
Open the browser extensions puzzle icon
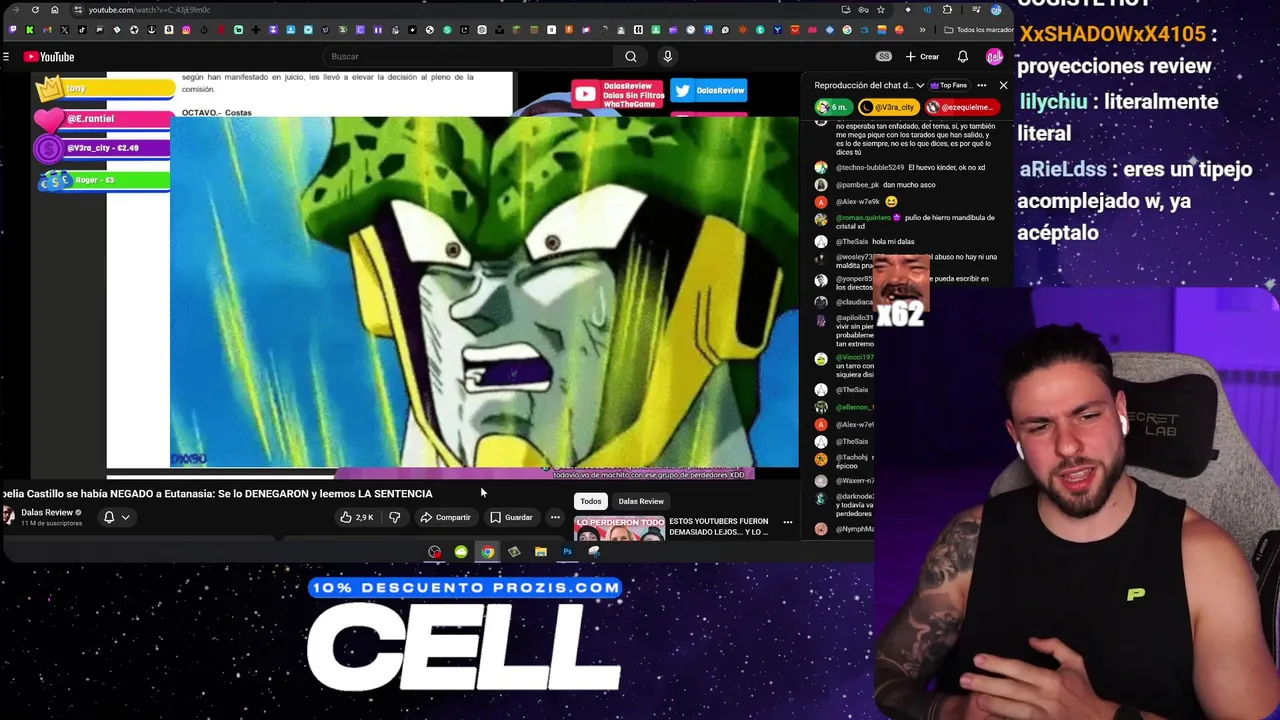pyautogui.click(x=947, y=10)
